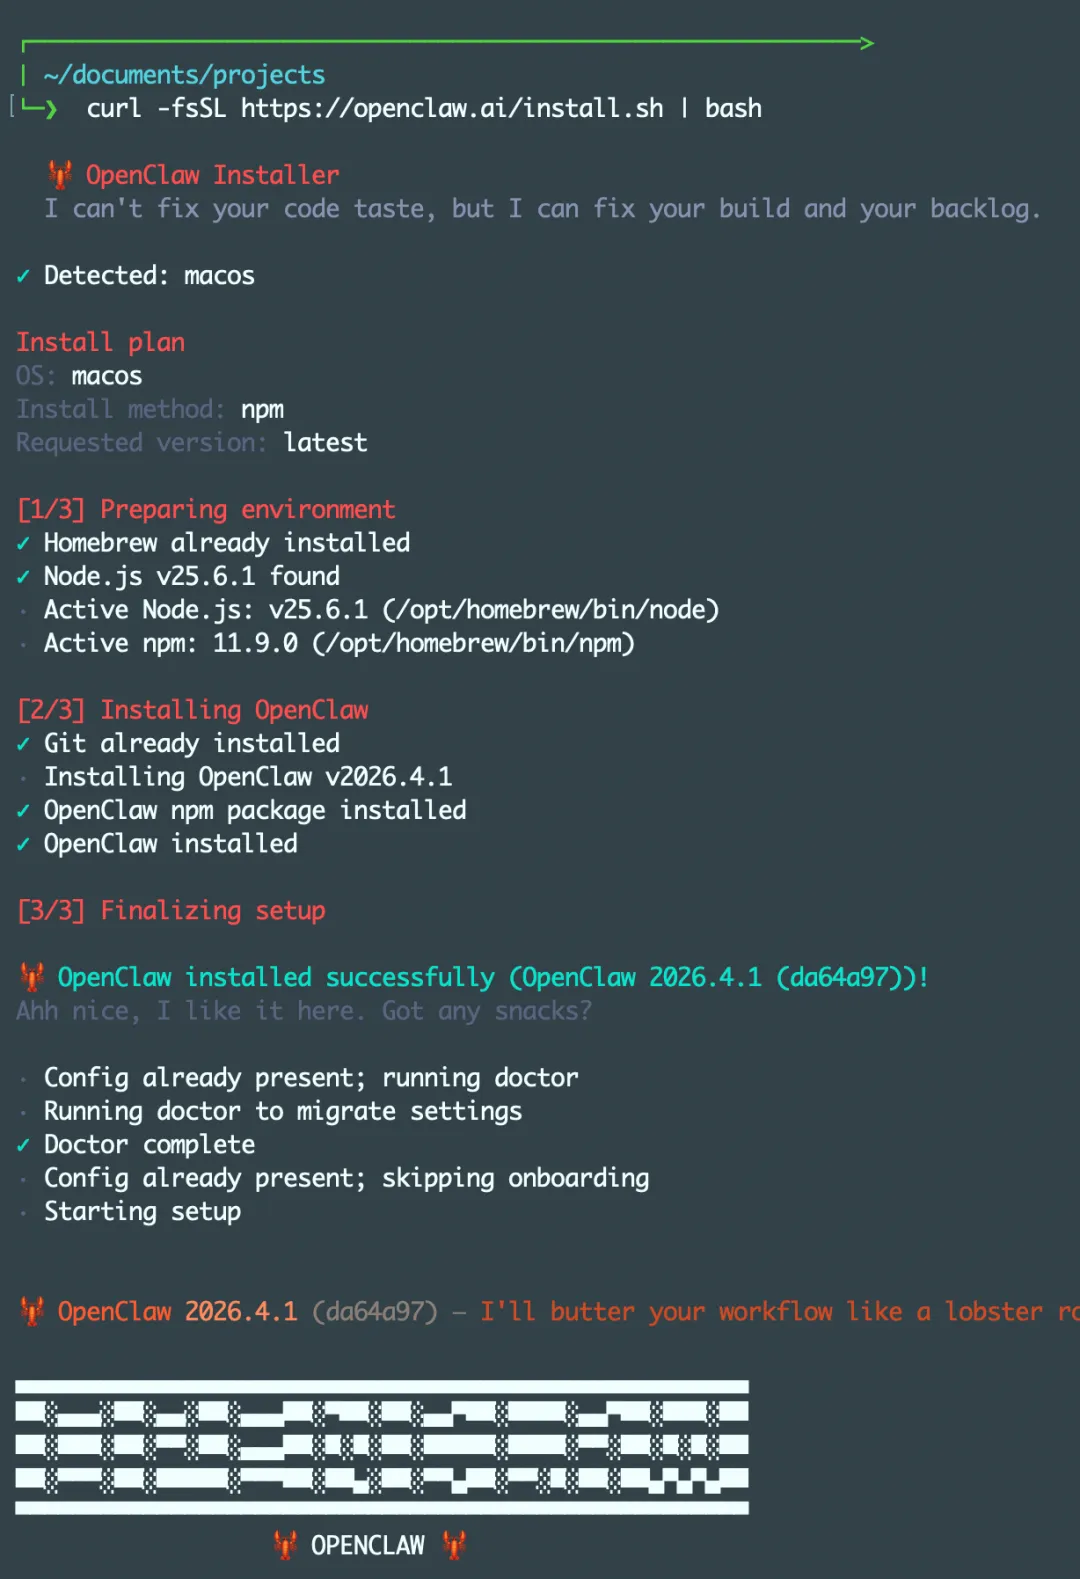1080x1579 pixels.
Task: Click the lobster icon beside OpenClaw Installer
Action: 60,175
